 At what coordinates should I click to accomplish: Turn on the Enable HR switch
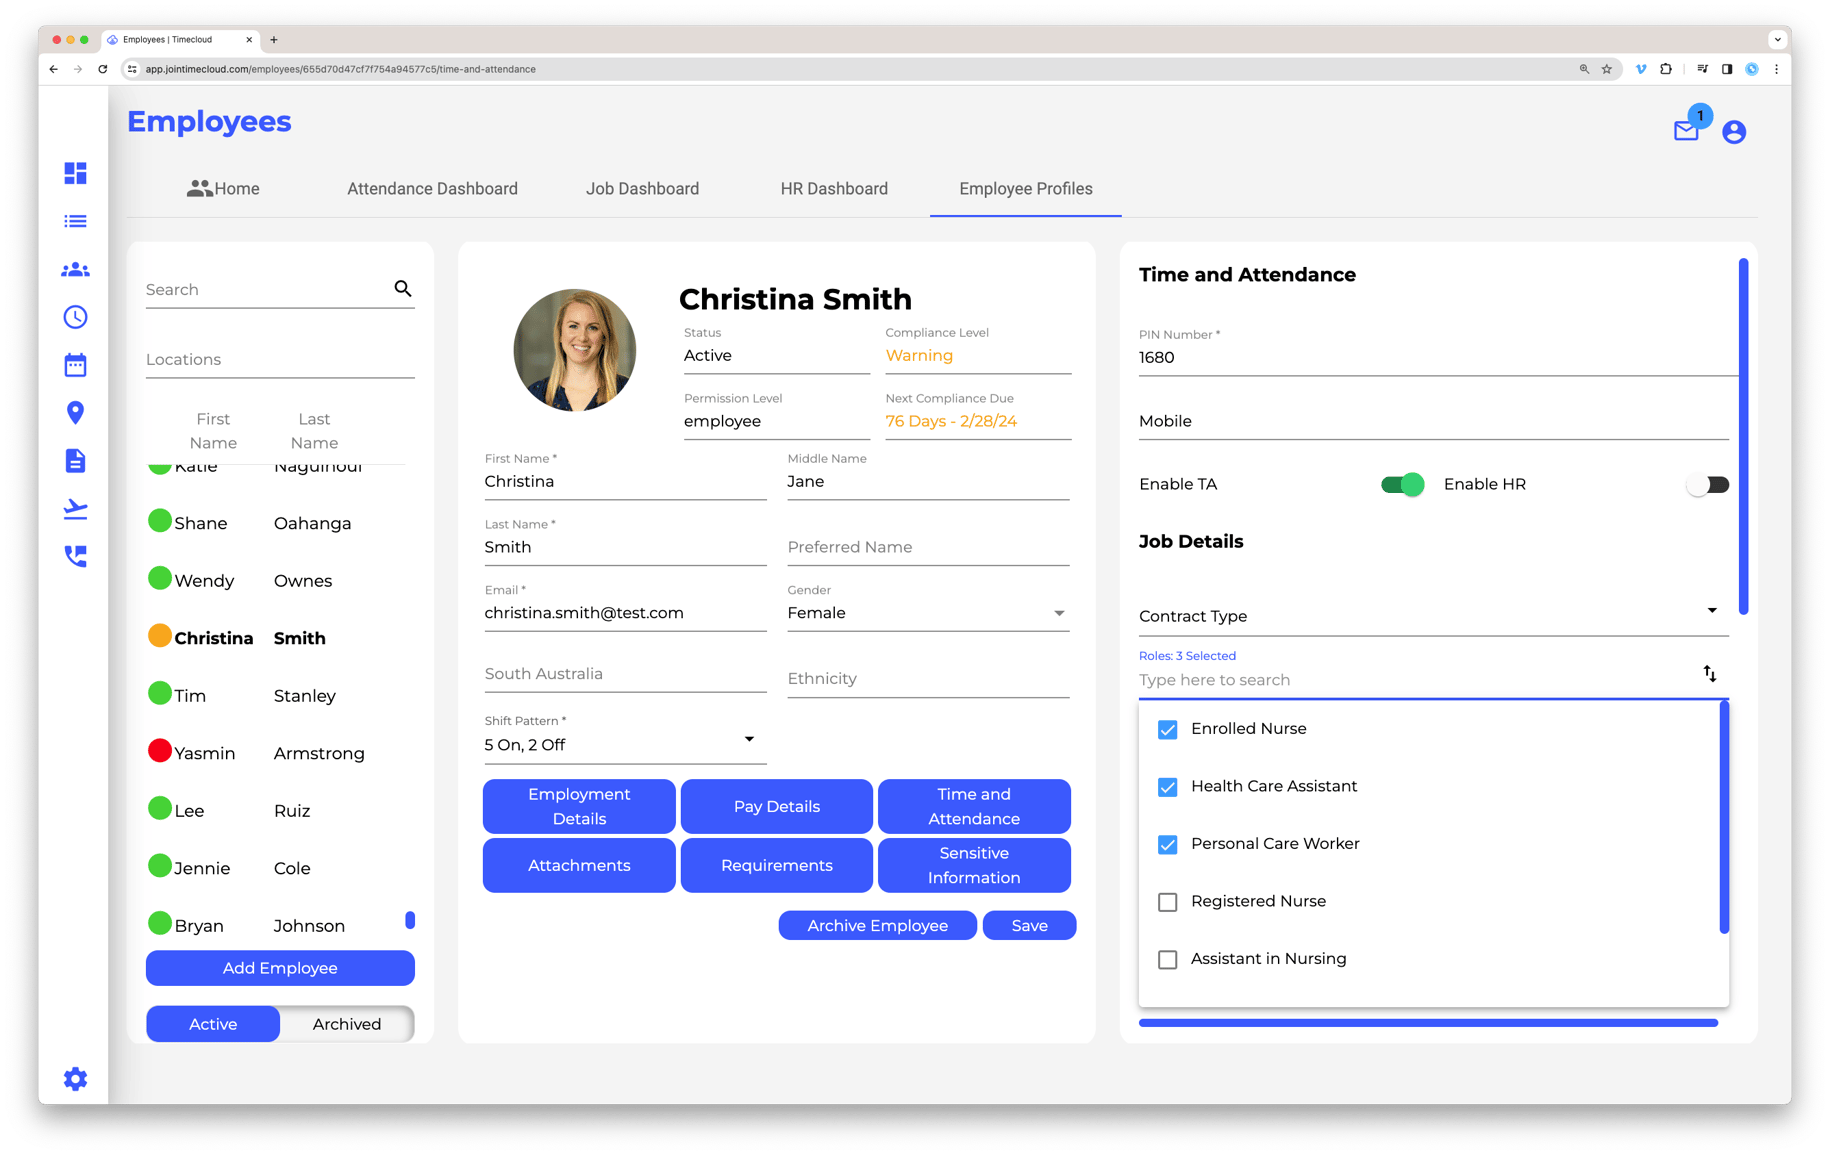pos(1706,484)
